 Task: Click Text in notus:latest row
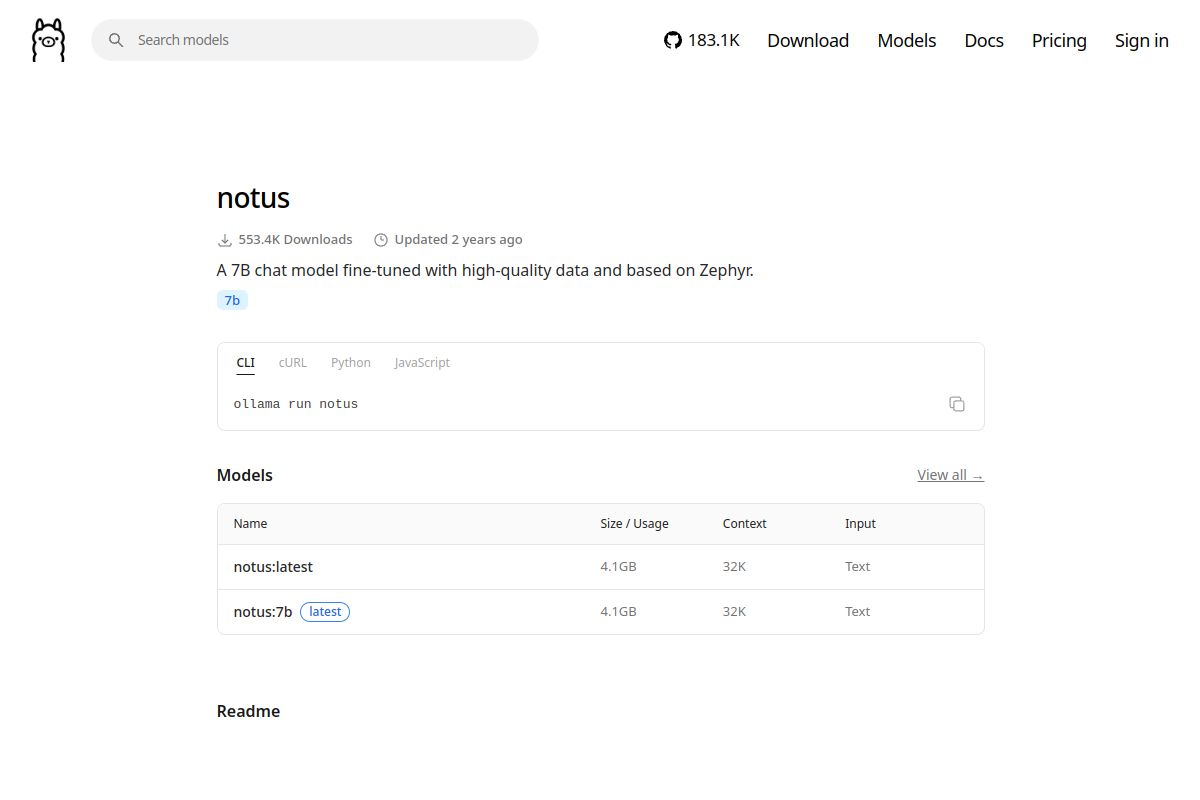click(x=857, y=567)
